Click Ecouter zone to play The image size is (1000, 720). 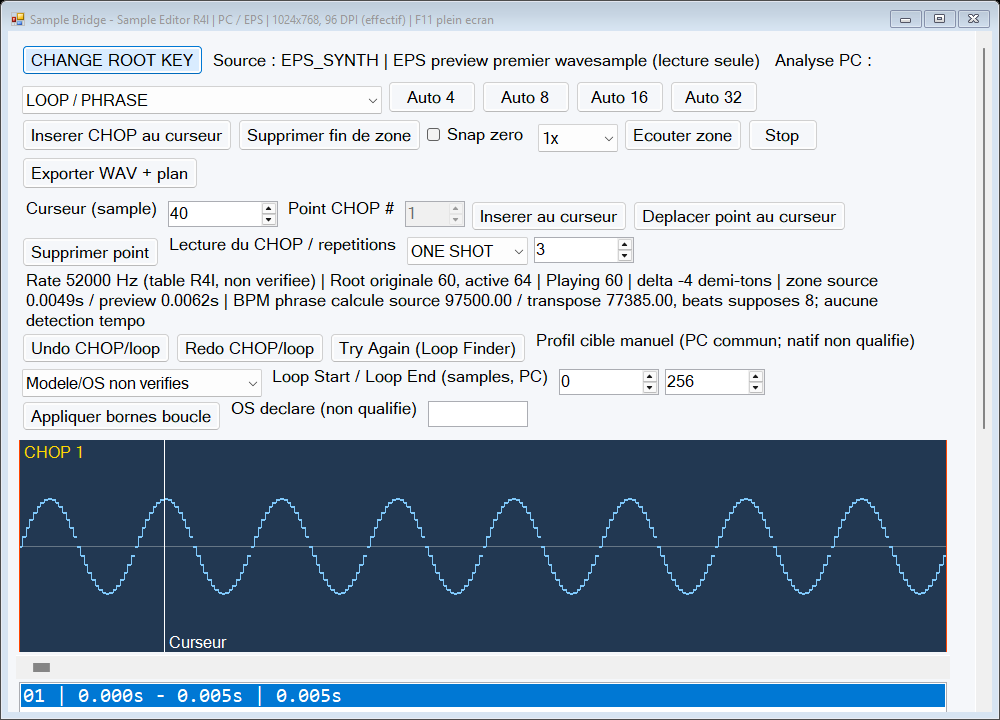point(682,135)
